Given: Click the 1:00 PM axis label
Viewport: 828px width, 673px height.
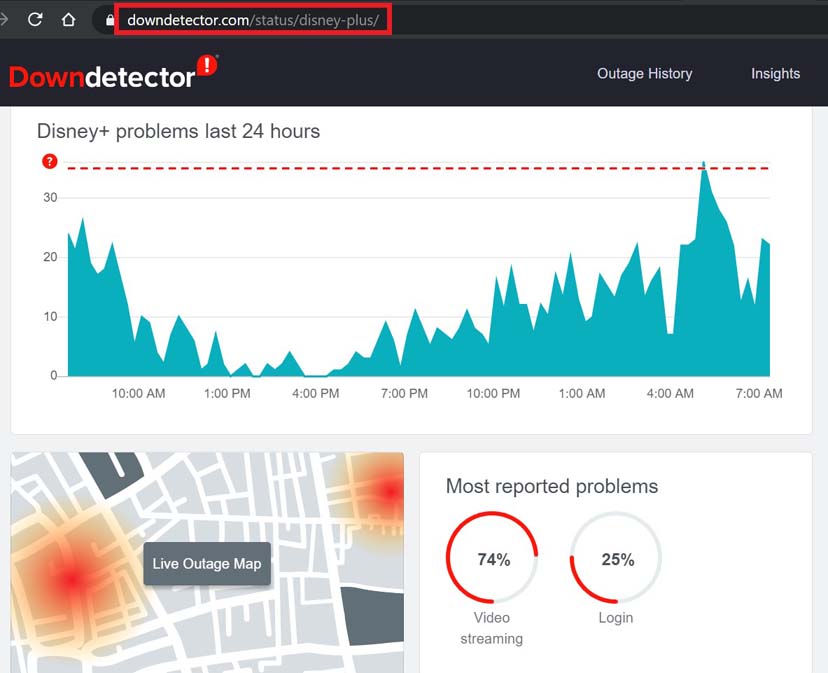Looking at the screenshot, I should click(x=227, y=394).
